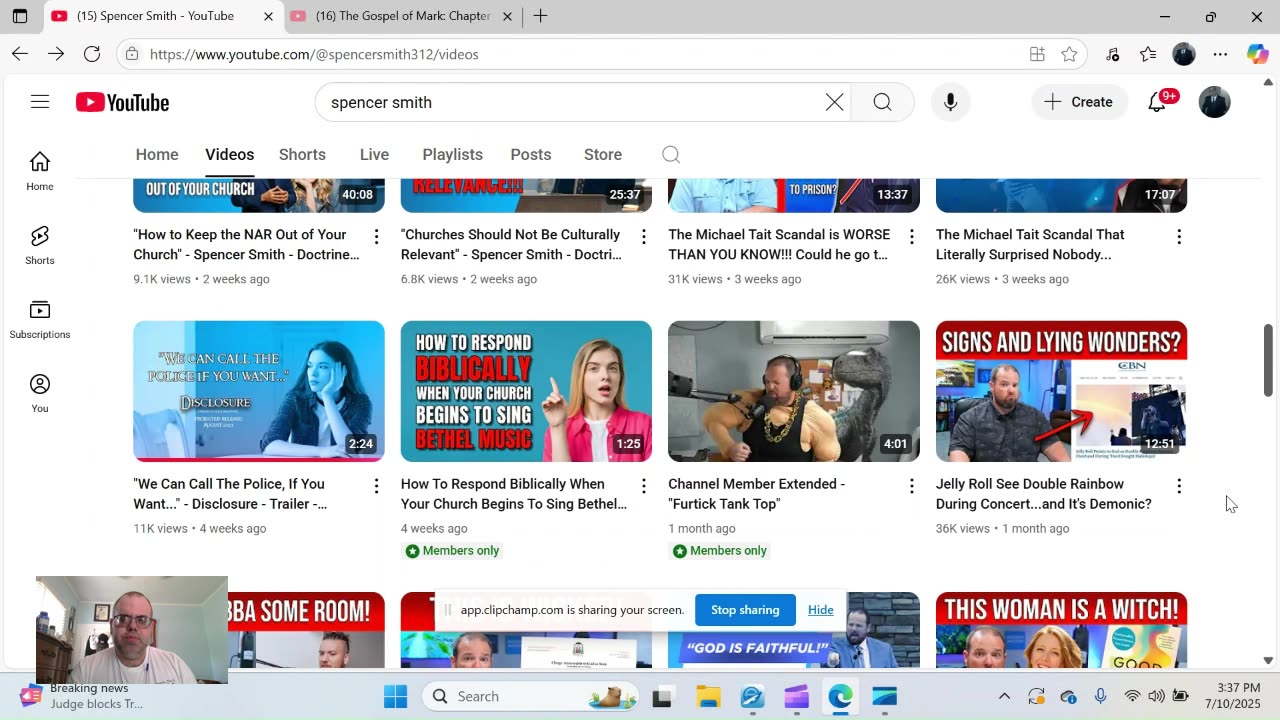1280x720 pixels.
Task: Open options for 'Michael Tait Scandal is WORSE' video
Action: click(x=911, y=237)
